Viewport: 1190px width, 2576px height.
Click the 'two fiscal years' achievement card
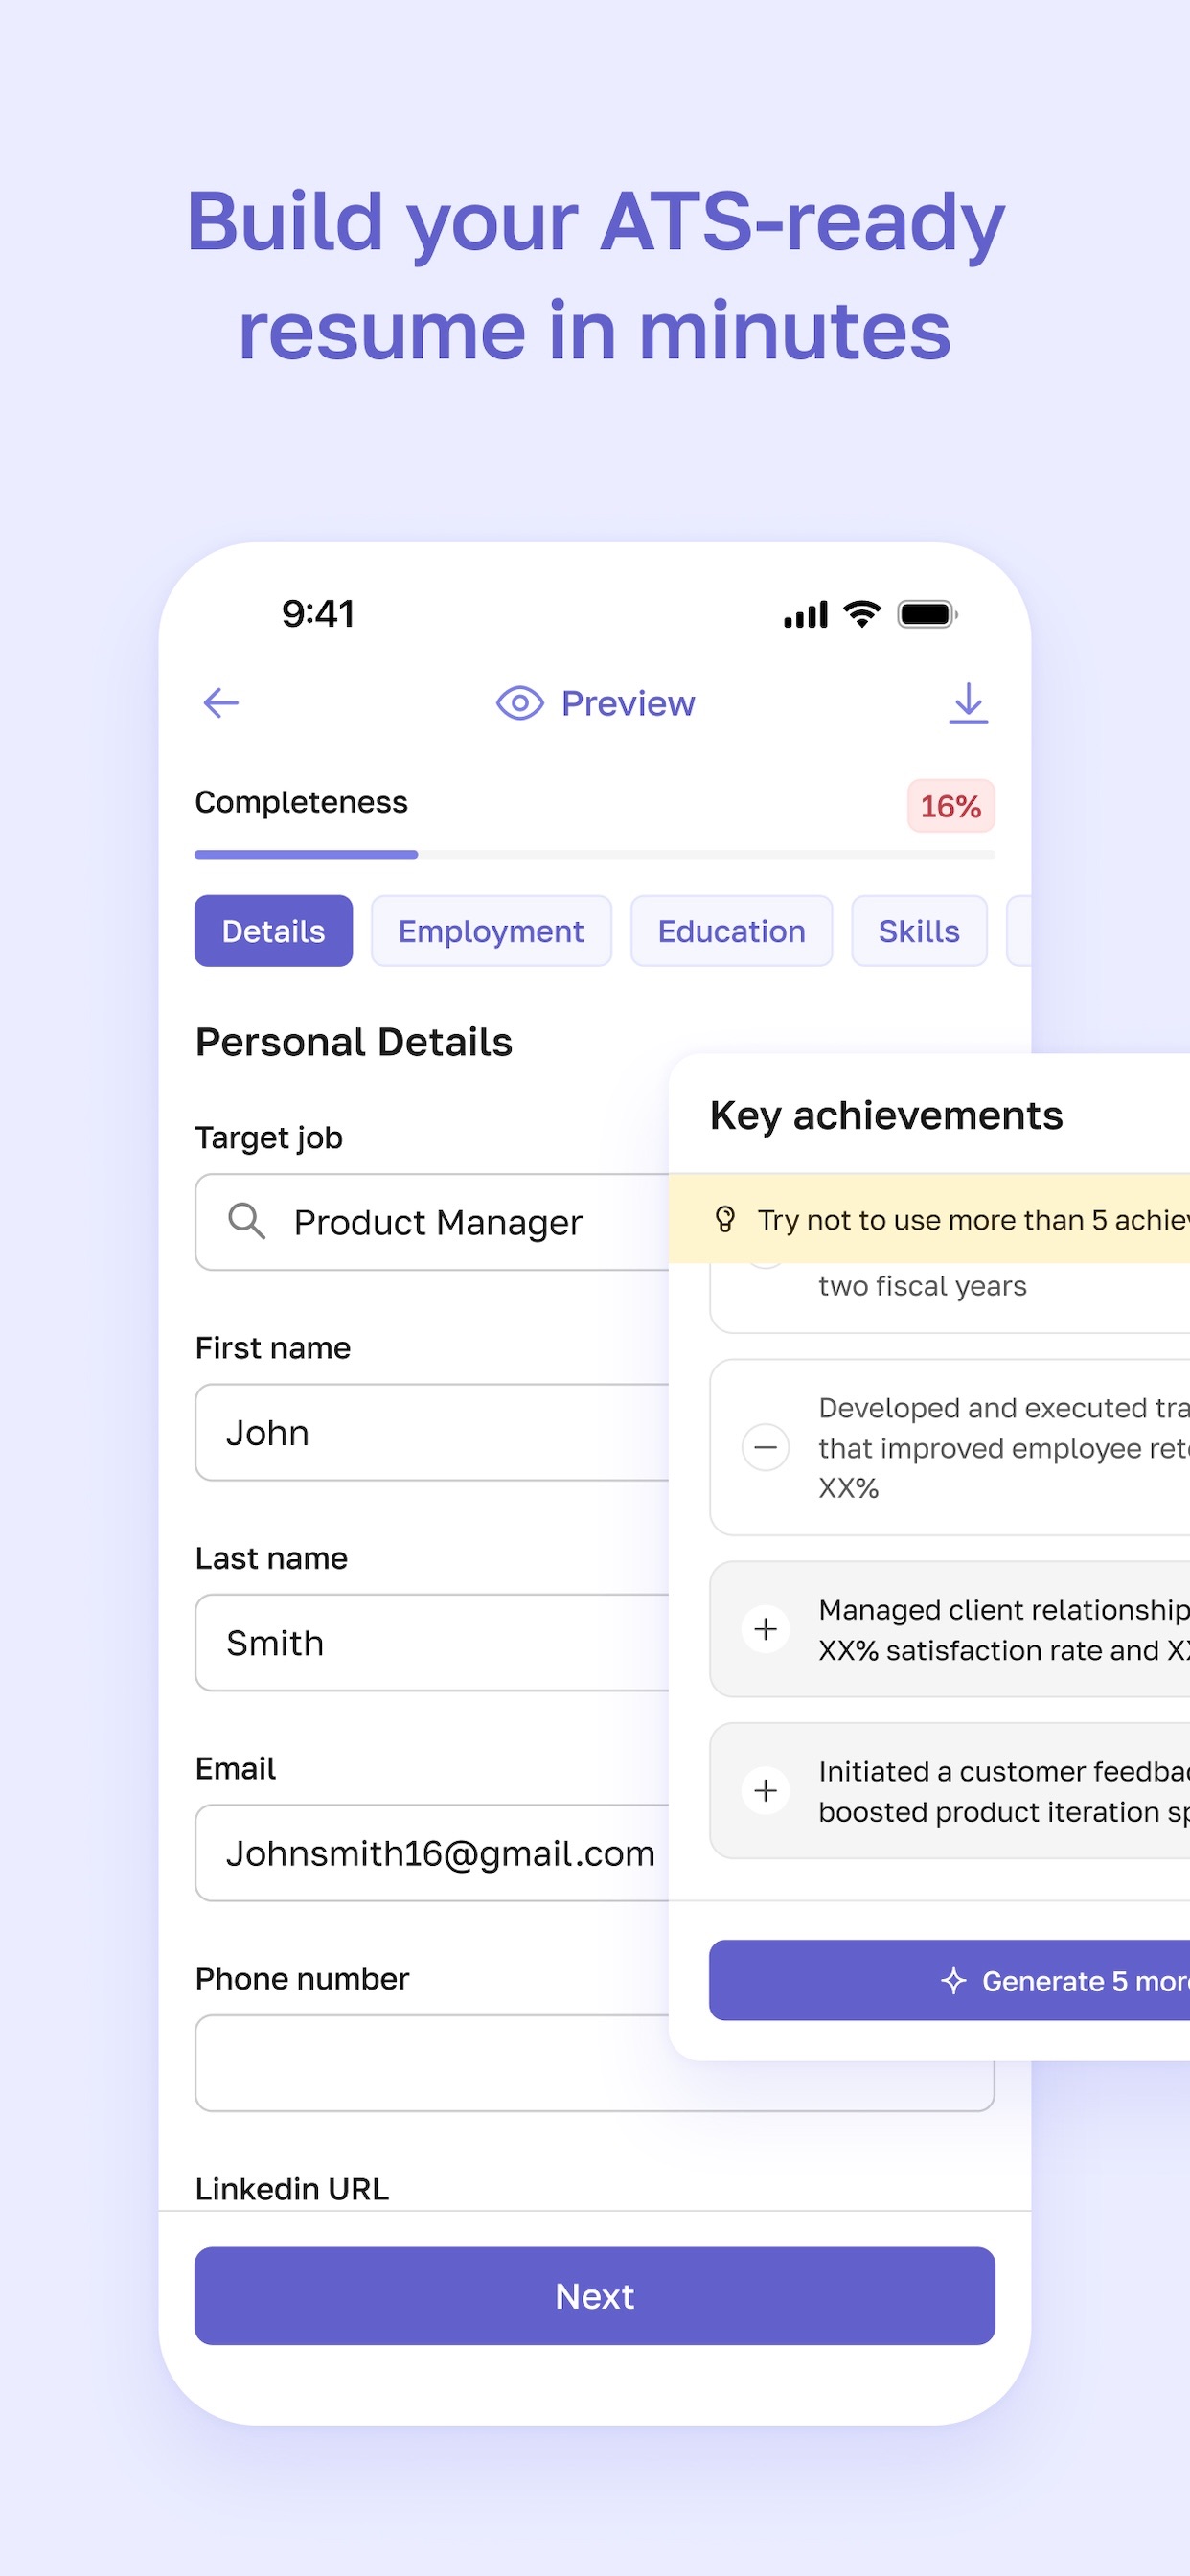tap(949, 1297)
